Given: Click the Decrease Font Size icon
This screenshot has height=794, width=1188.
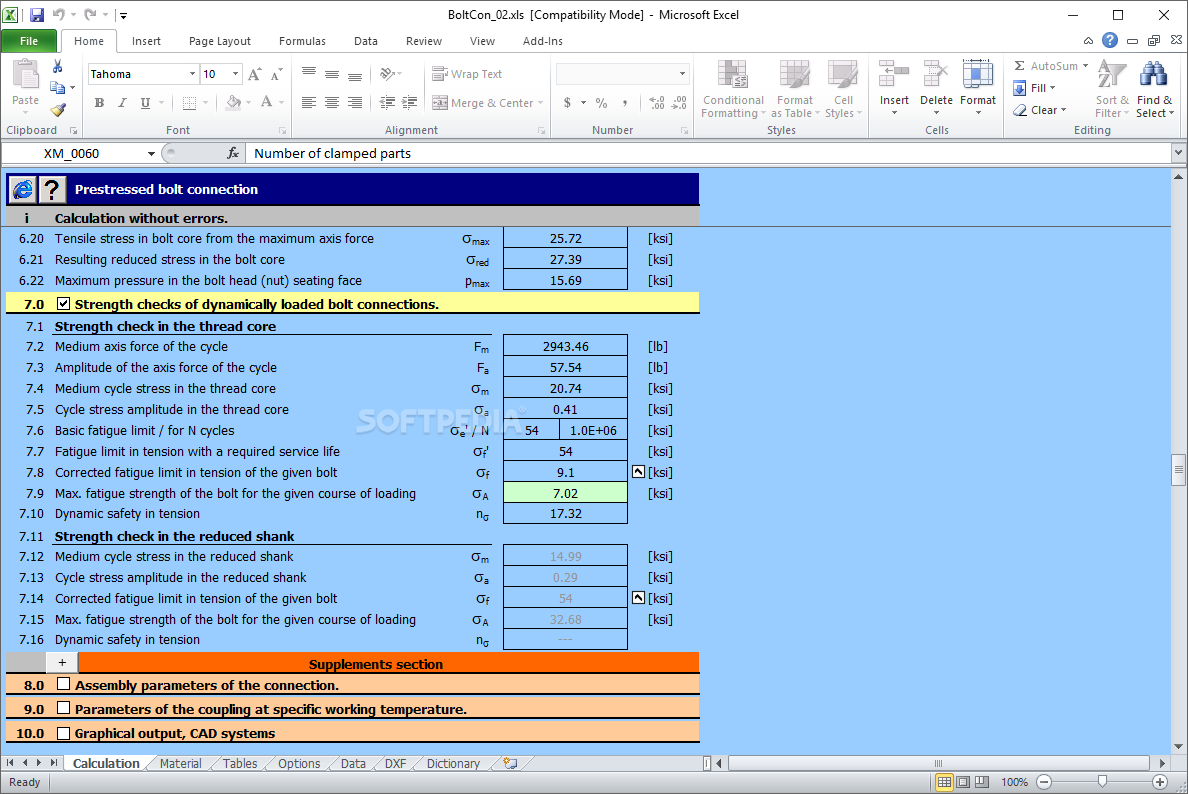Looking at the screenshot, I should click(276, 74).
